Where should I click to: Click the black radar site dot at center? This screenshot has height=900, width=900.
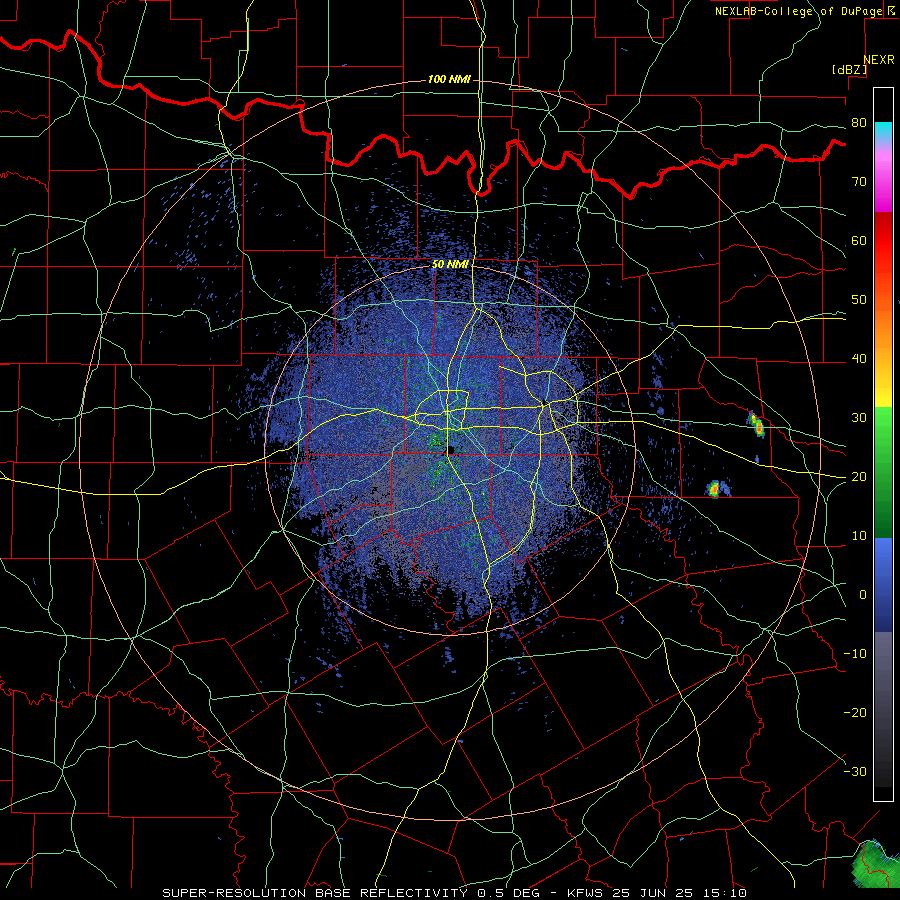tap(451, 450)
